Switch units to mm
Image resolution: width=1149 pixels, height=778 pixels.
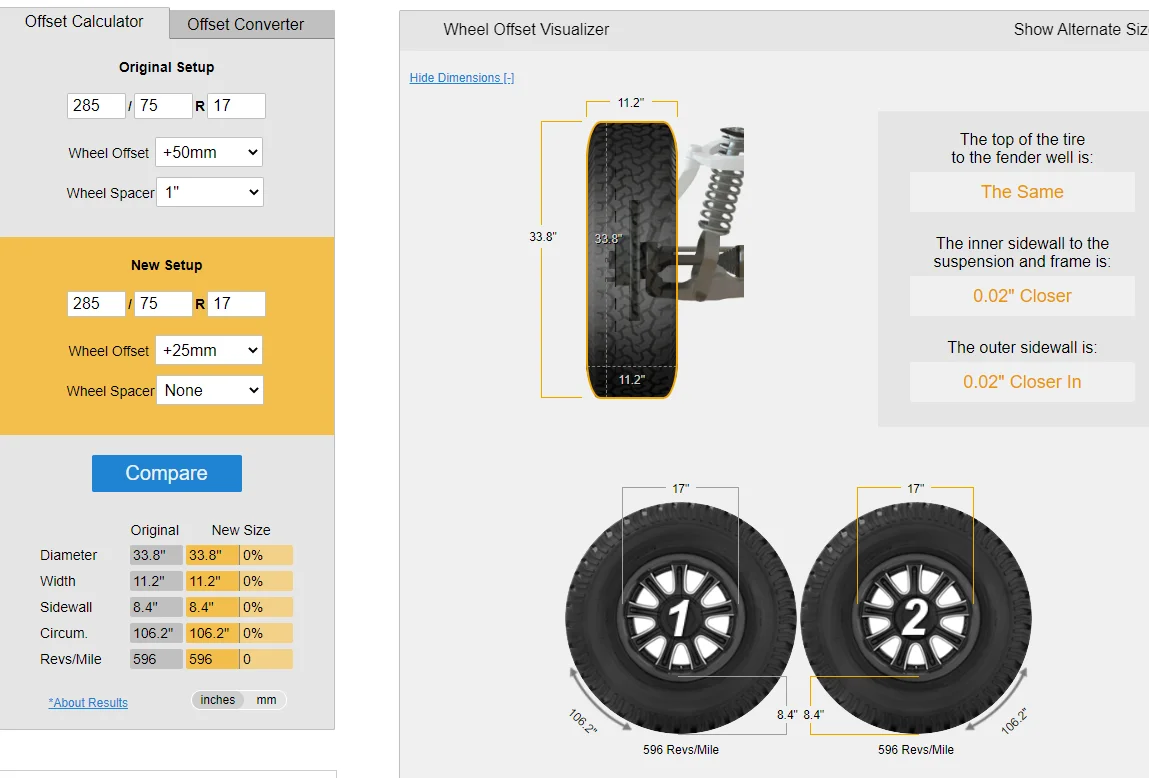click(266, 700)
